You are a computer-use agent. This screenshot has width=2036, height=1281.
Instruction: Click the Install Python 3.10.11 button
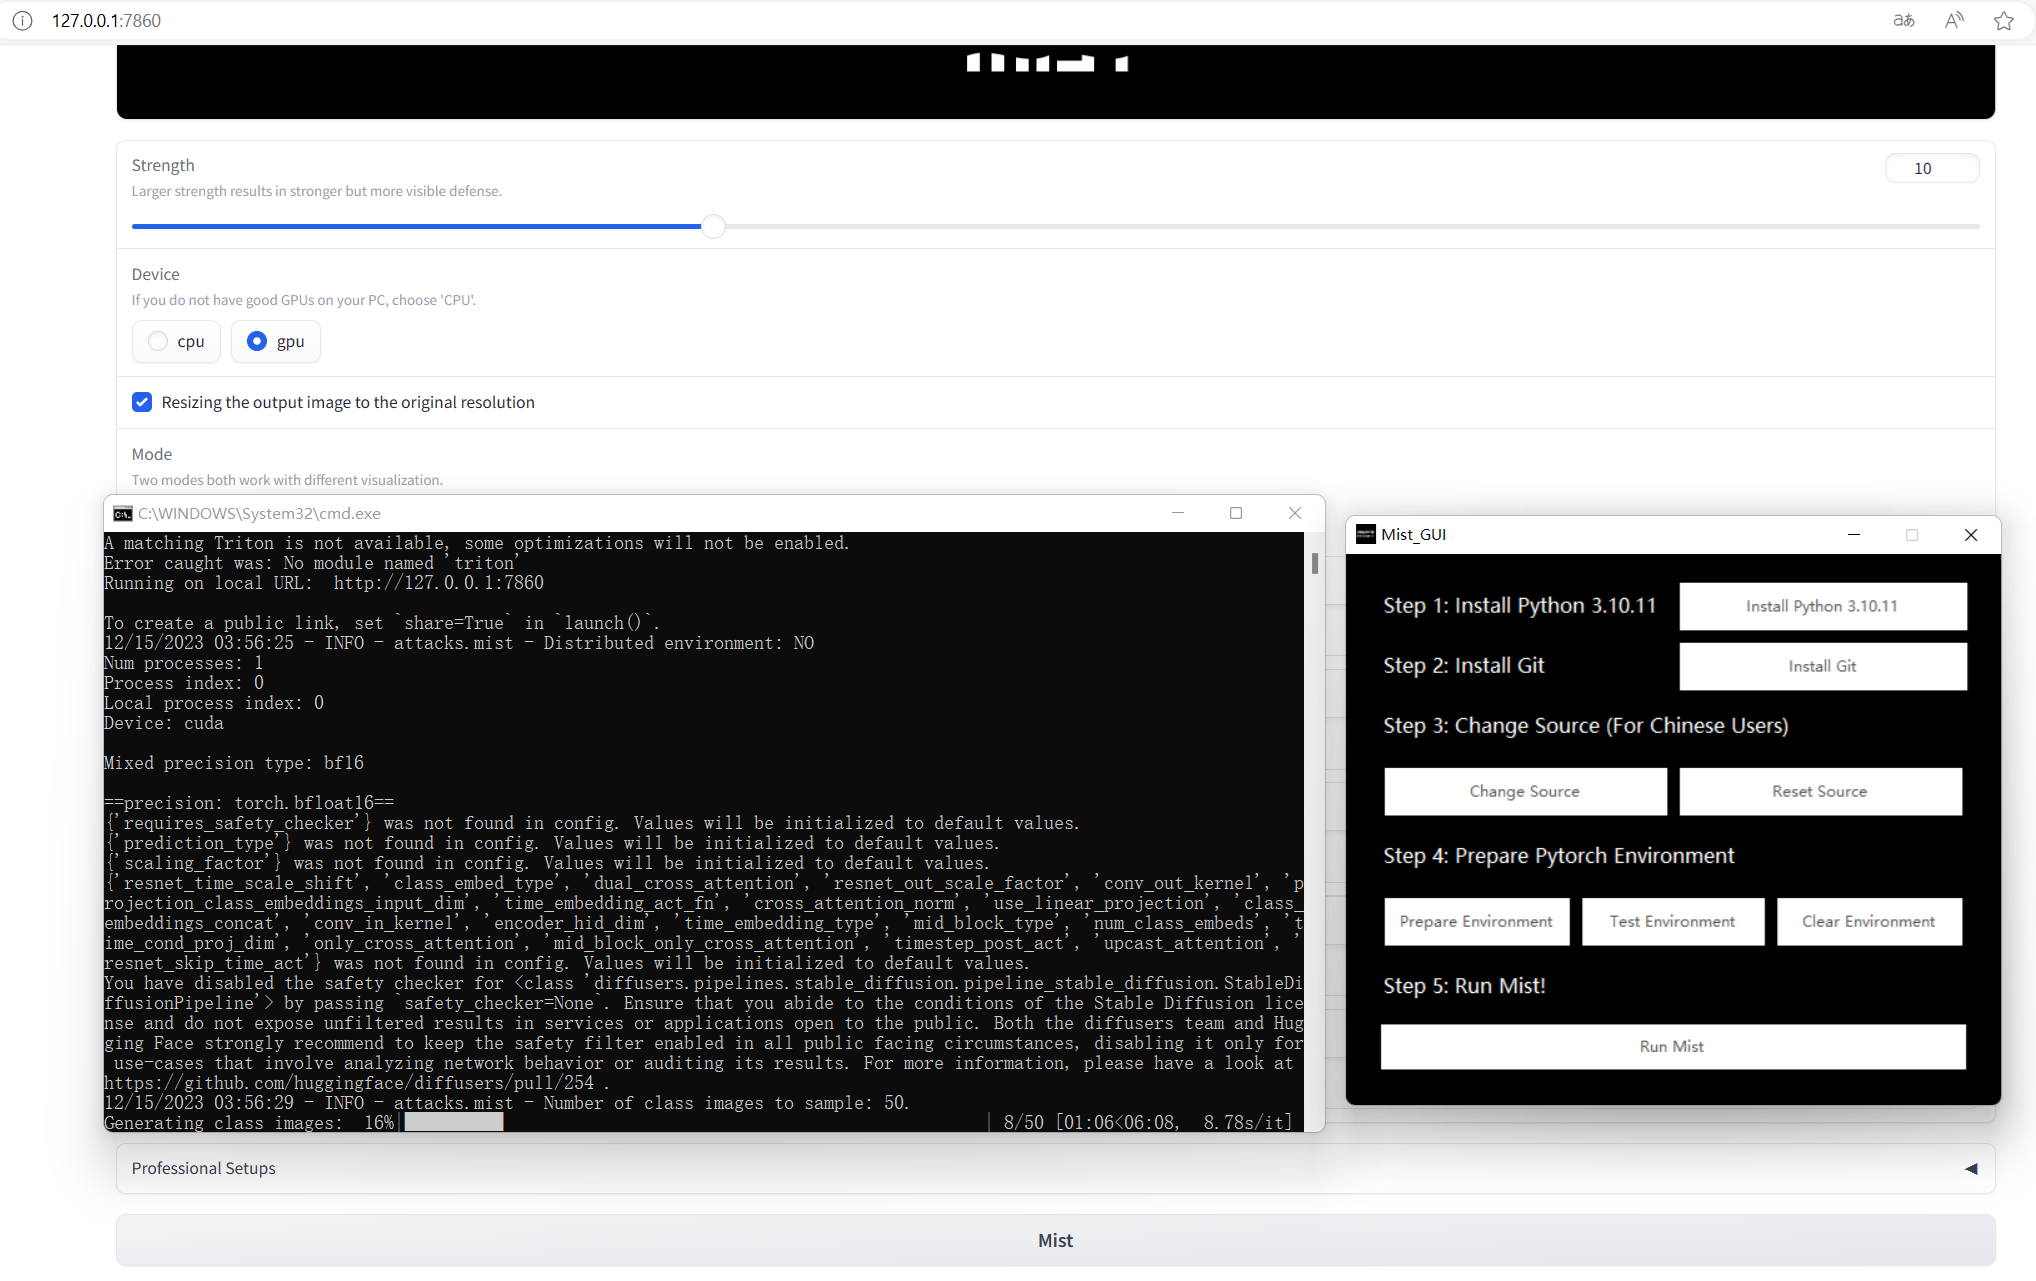click(x=1822, y=606)
